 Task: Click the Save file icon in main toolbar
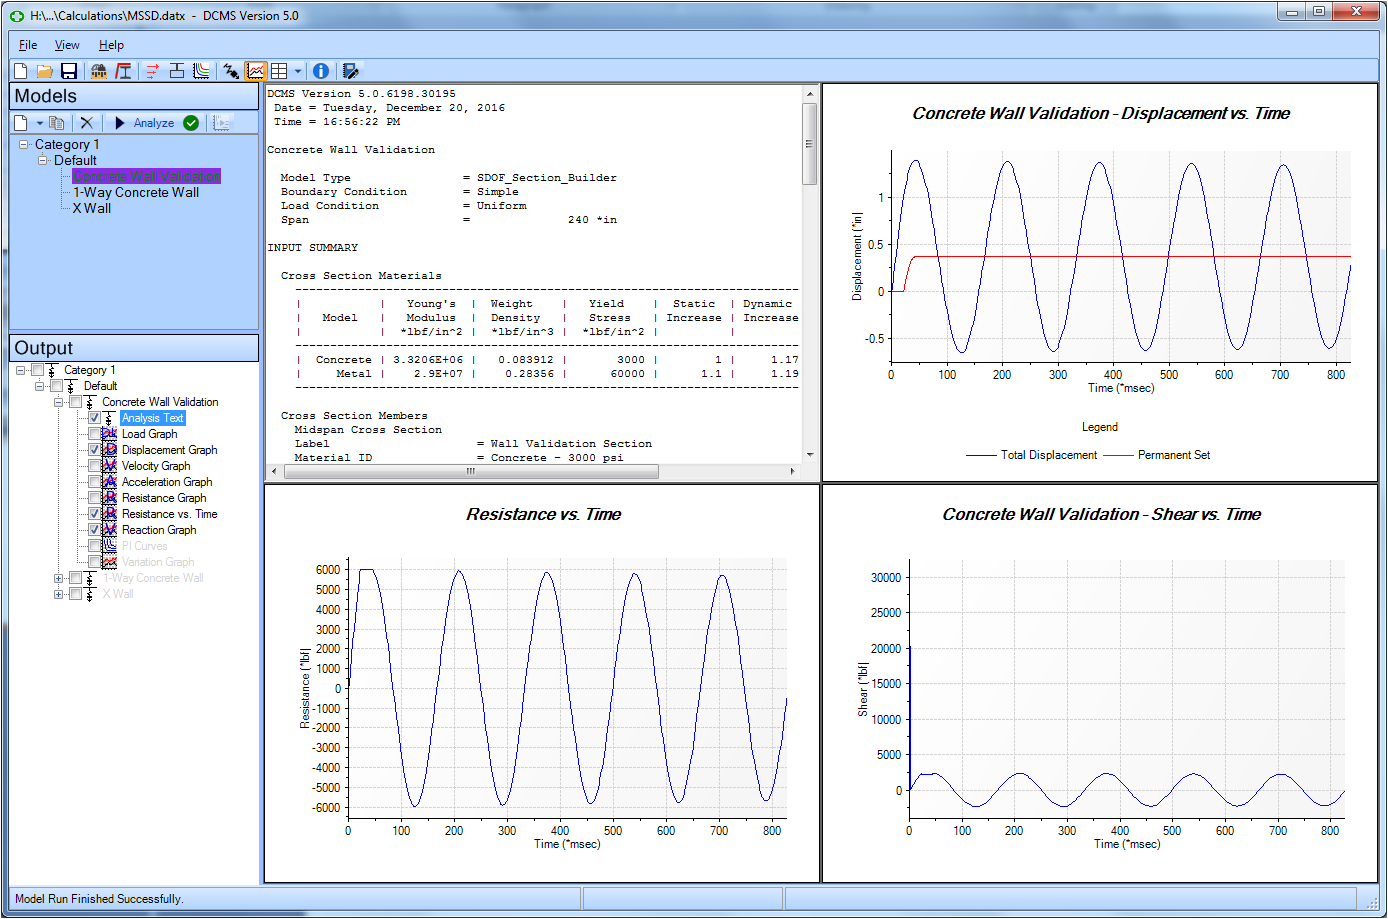69,71
